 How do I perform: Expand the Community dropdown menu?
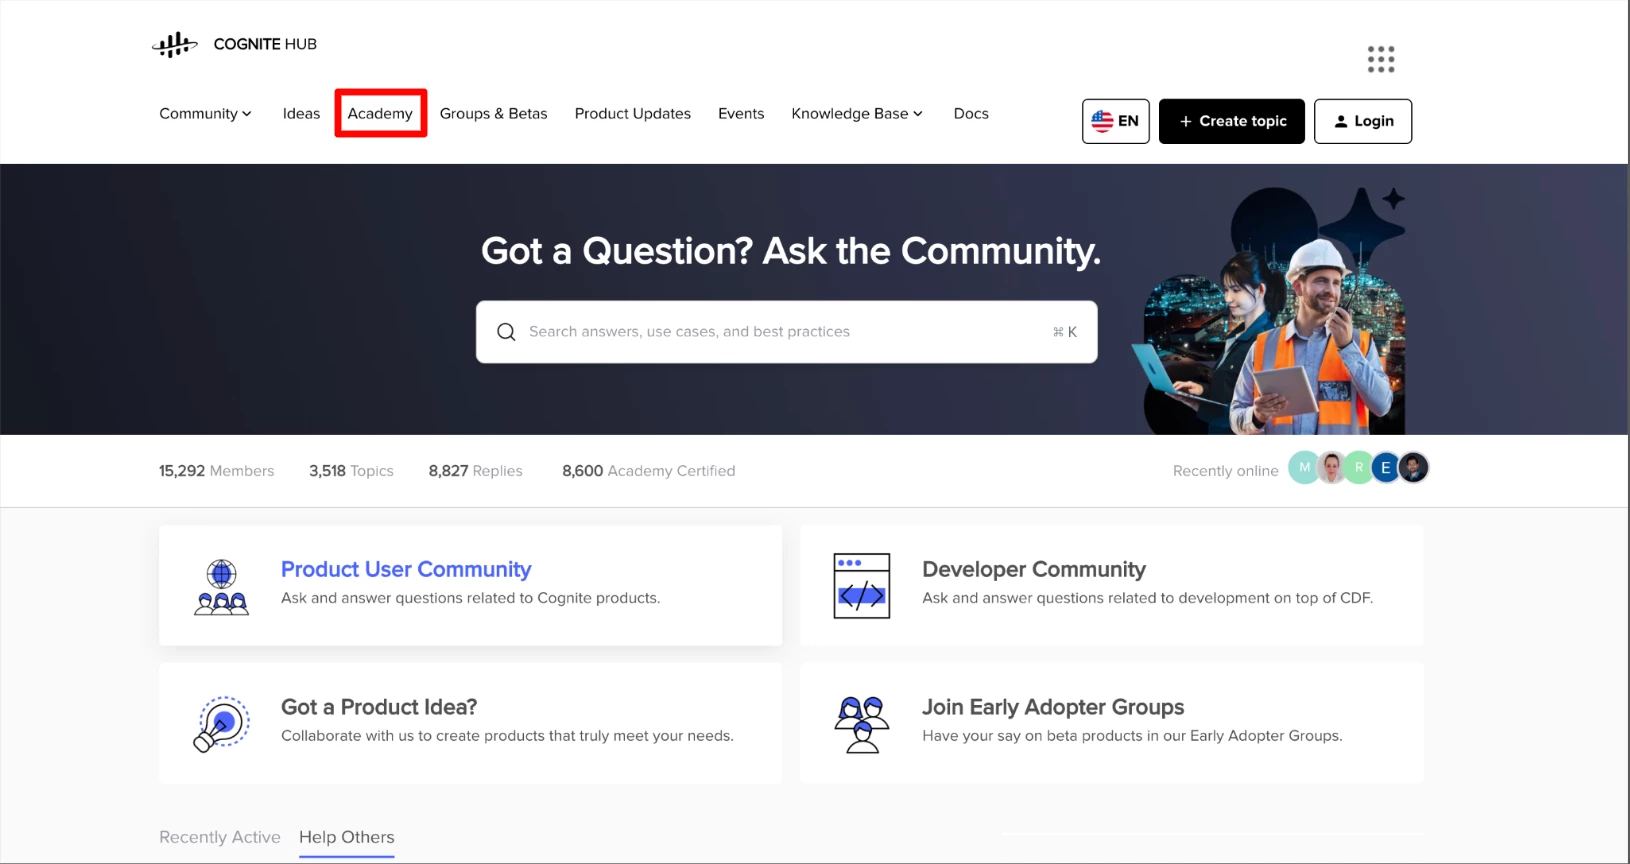pyautogui.click(x=205, y=114)
